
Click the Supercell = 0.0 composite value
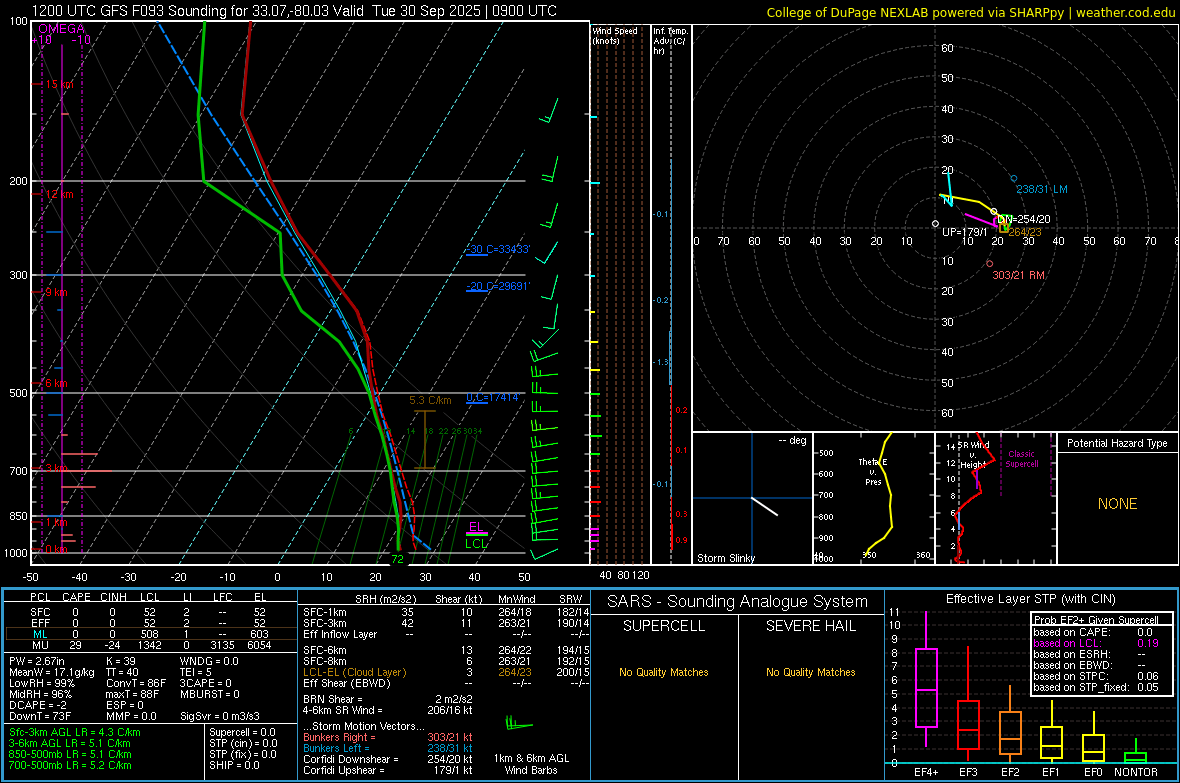coord(242,732)
